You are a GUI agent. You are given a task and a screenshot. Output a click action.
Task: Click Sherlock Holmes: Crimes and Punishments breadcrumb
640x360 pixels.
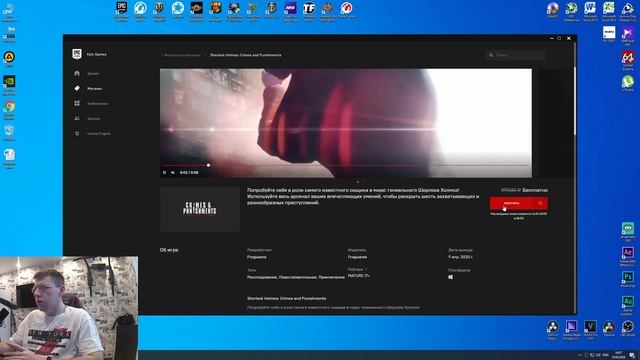pyautogui.click(x=246, y=55)
